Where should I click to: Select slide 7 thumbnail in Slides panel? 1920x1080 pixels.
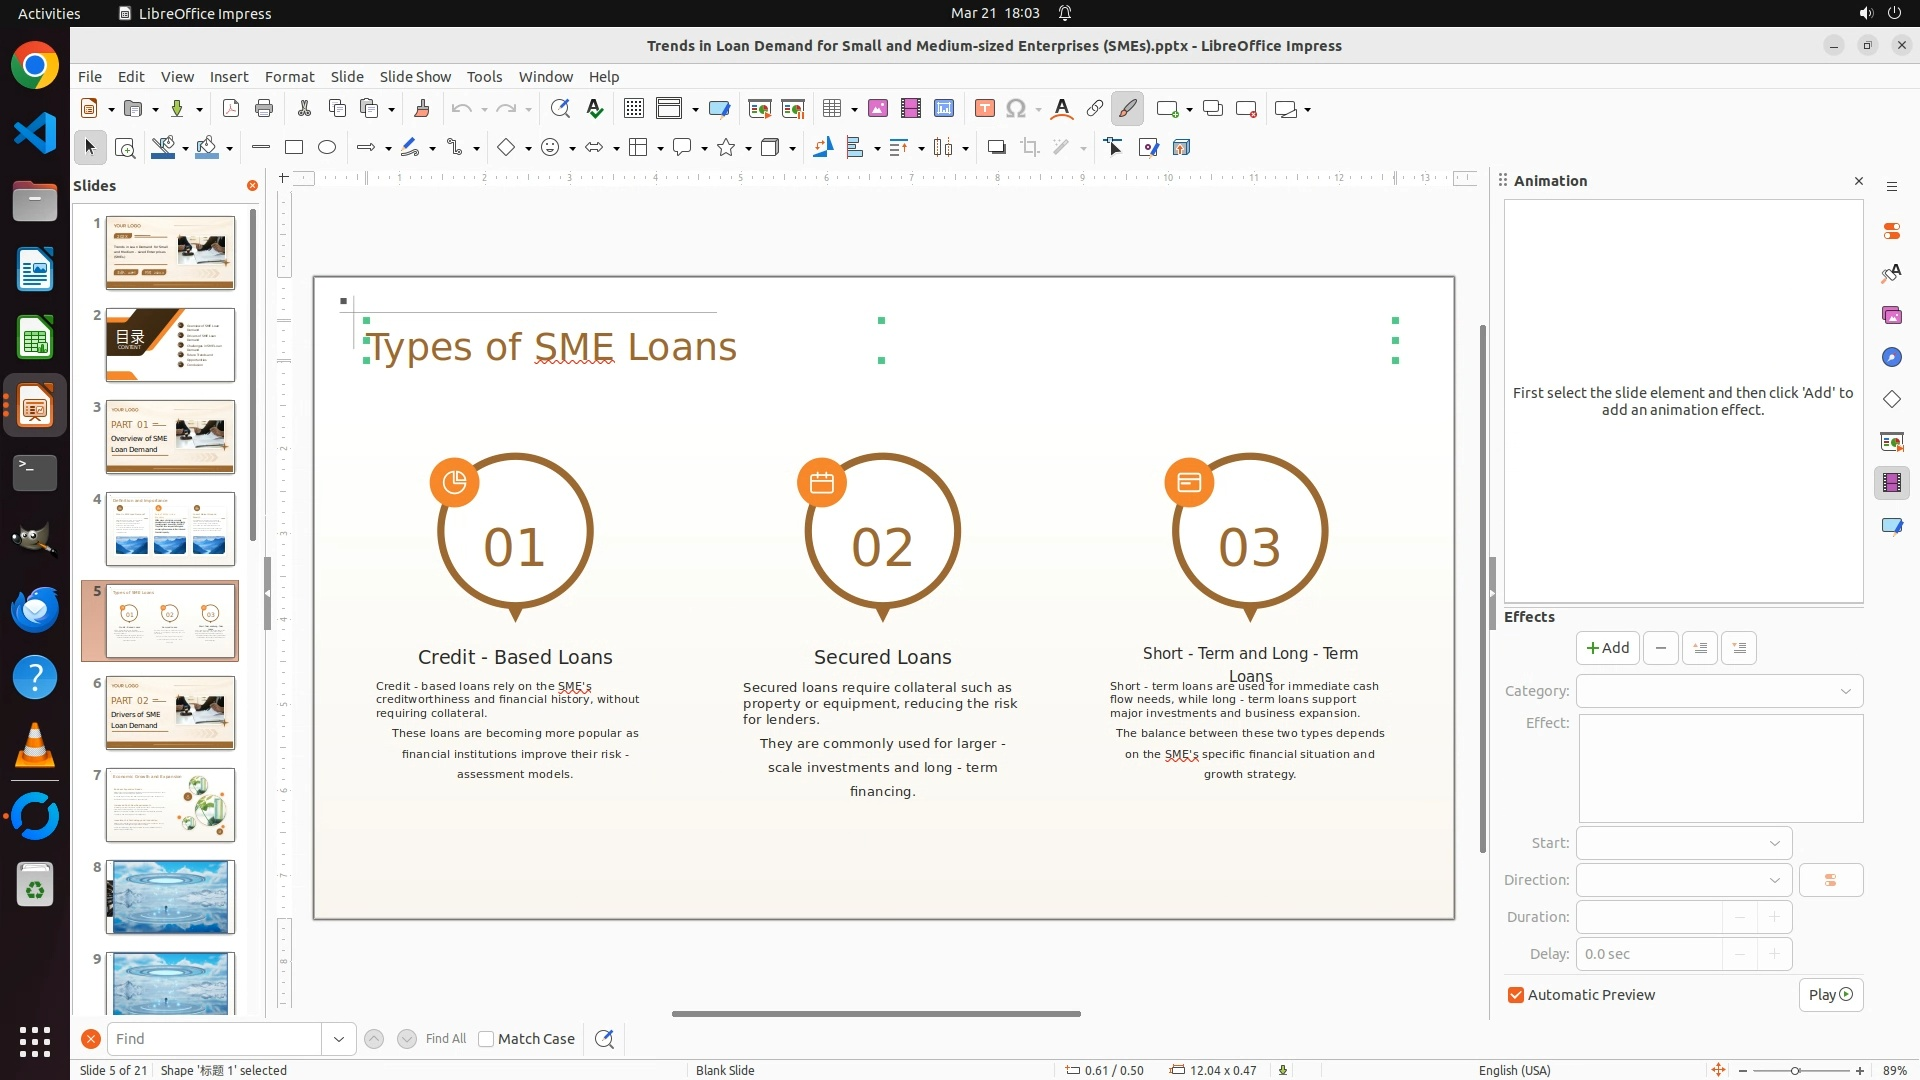tap(170, 805)
